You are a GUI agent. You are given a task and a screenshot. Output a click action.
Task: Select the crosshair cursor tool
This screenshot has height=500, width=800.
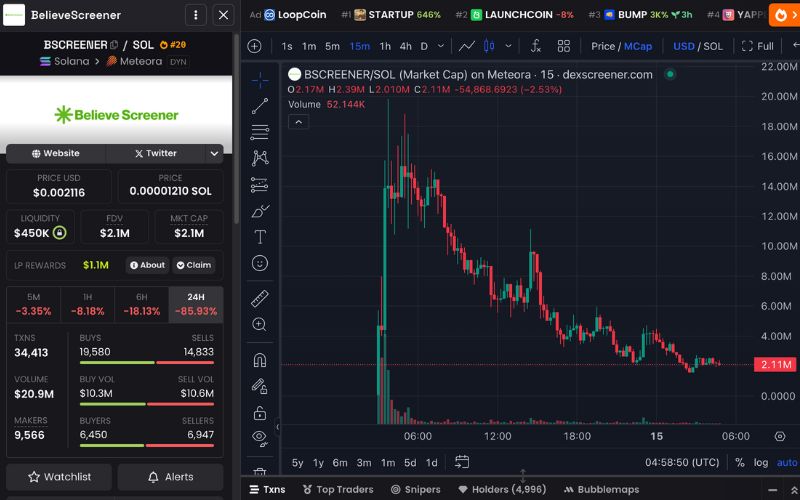click(260, 80)
